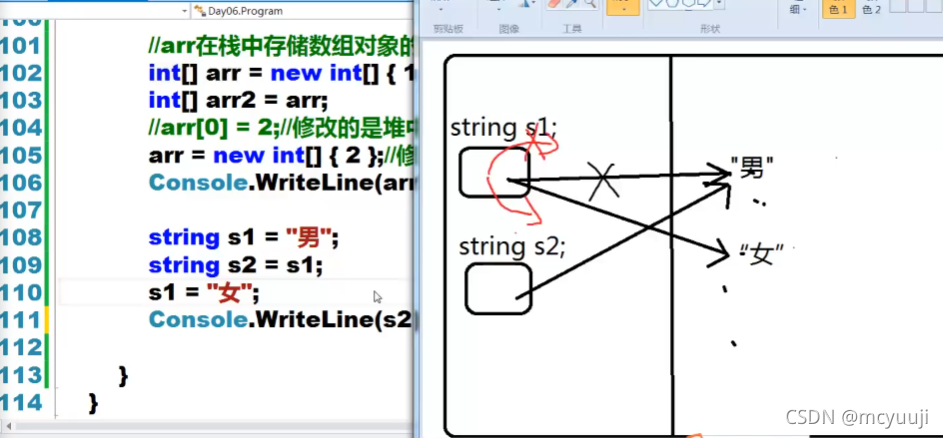Open the brushes dropdown highlighted orange
This screenshot has width=943, height=438.
623,7
